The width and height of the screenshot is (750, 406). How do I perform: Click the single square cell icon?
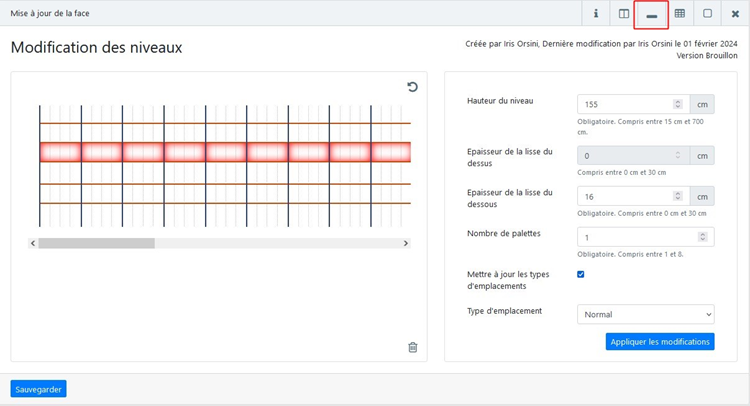click(x=707, y=14)
